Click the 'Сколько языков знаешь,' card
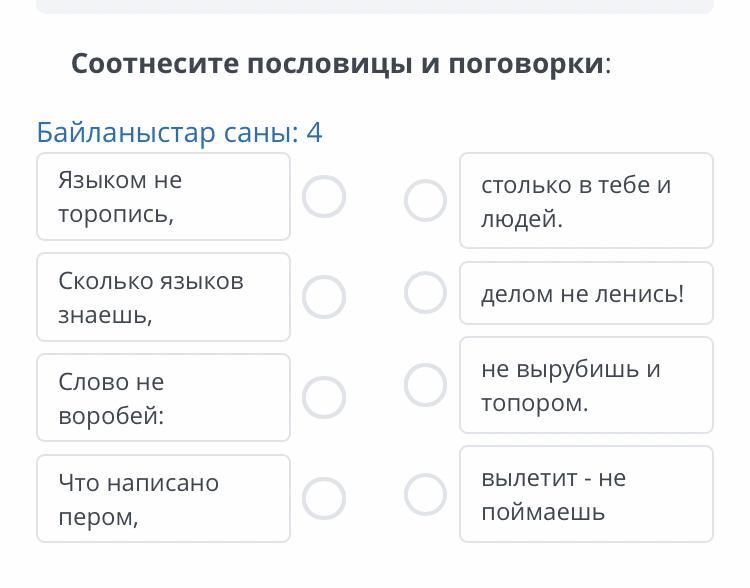The image size is (750, 588). [163, 297]
